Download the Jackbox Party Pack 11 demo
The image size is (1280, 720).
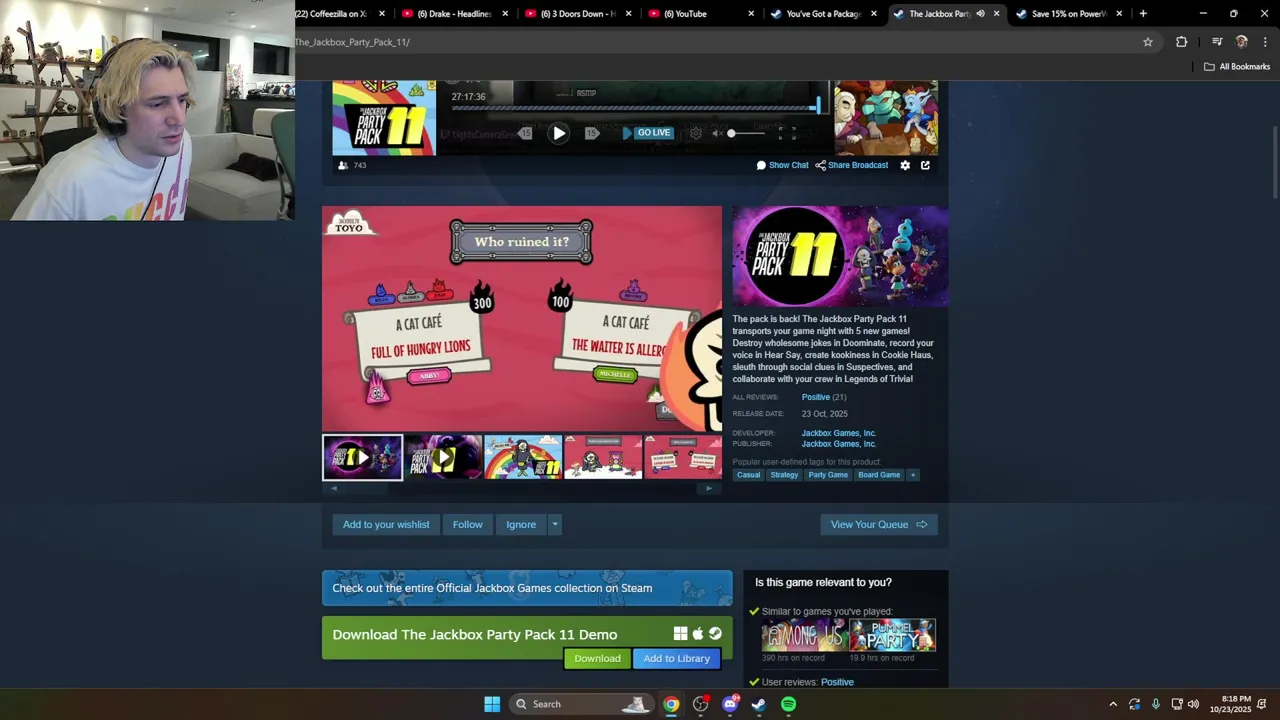click(x=597, y=658)
